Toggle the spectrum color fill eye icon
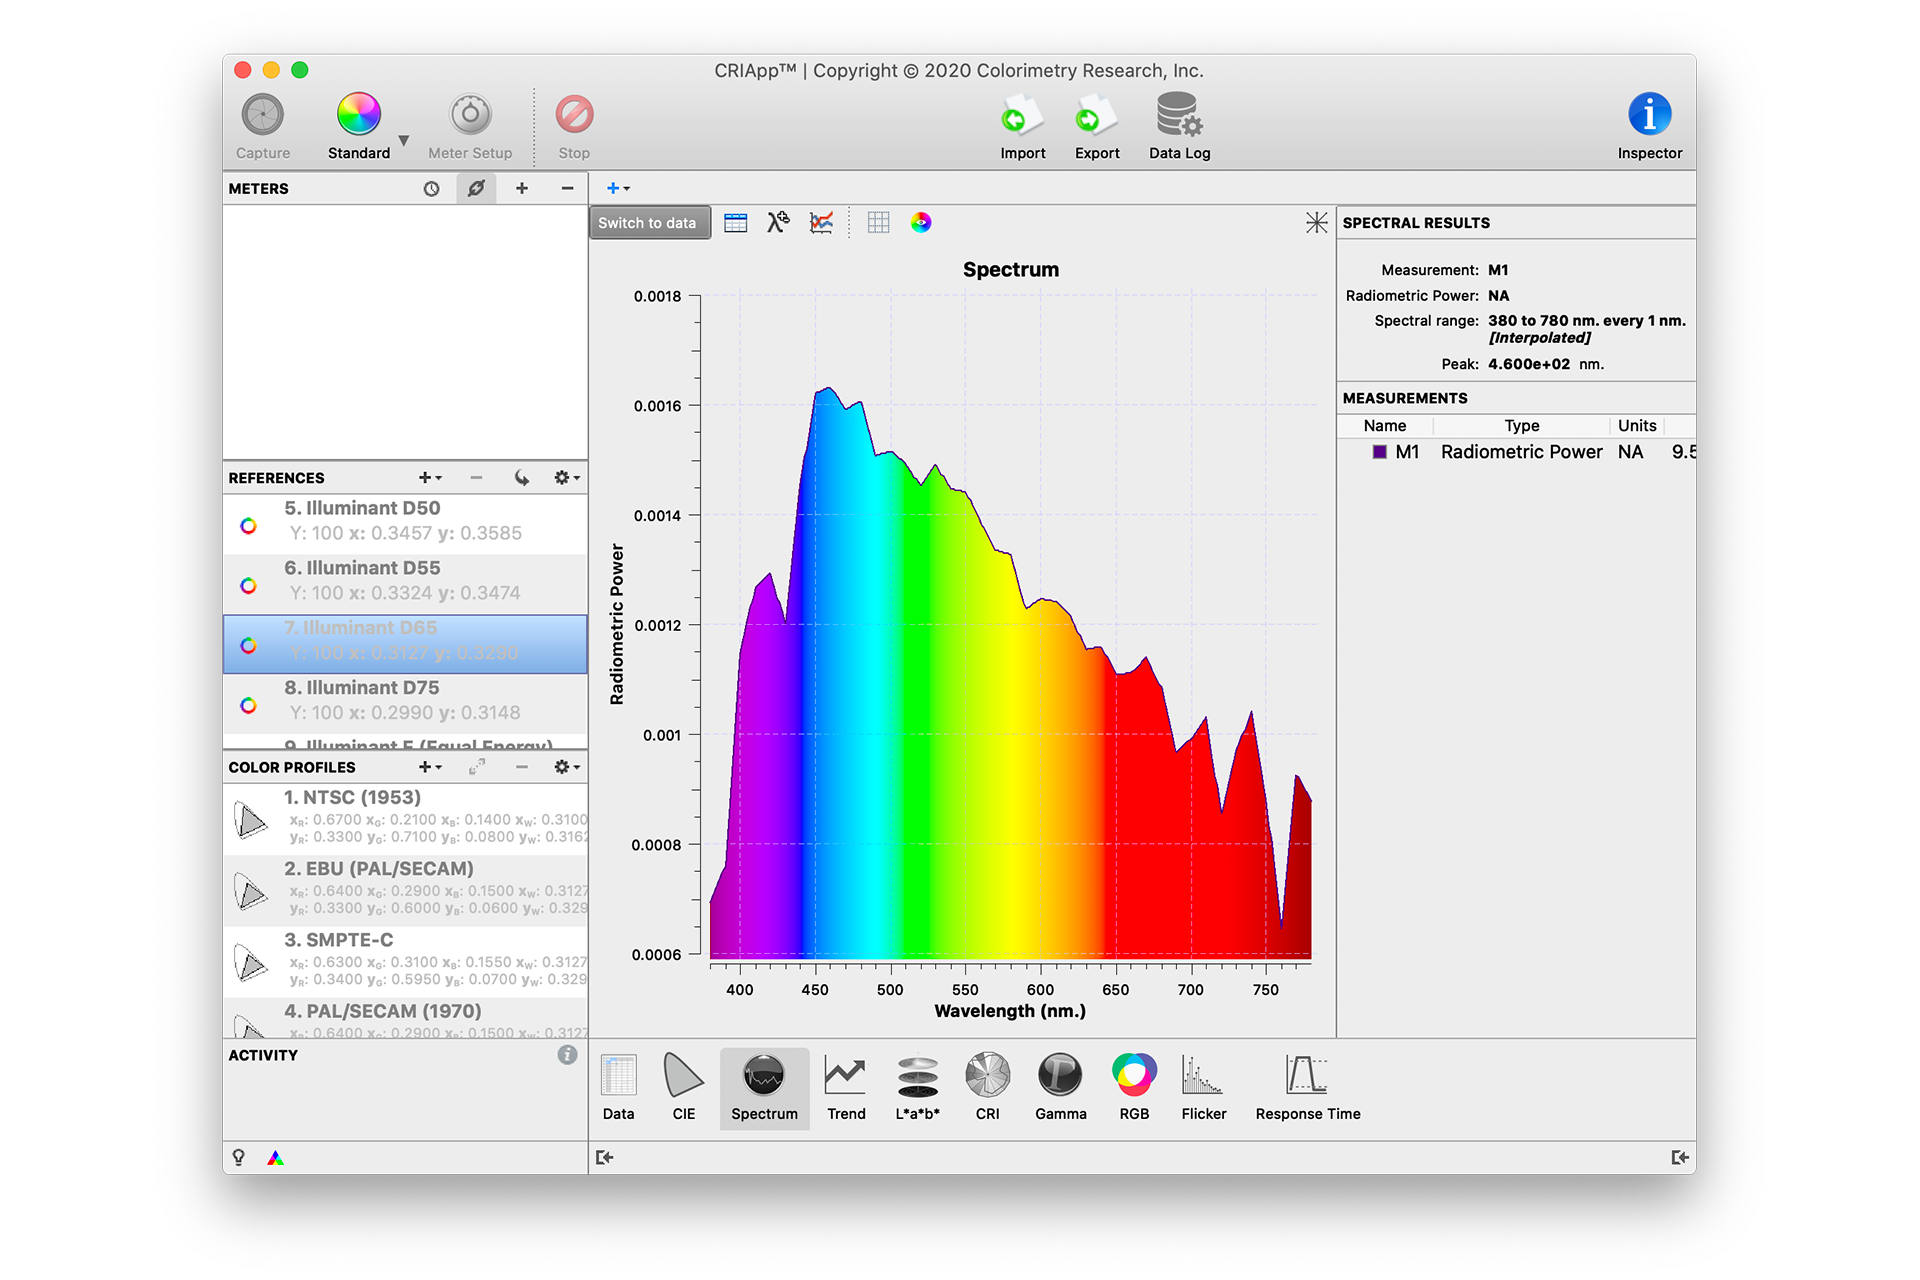1920x1280 pixels. tap(921, 222)
